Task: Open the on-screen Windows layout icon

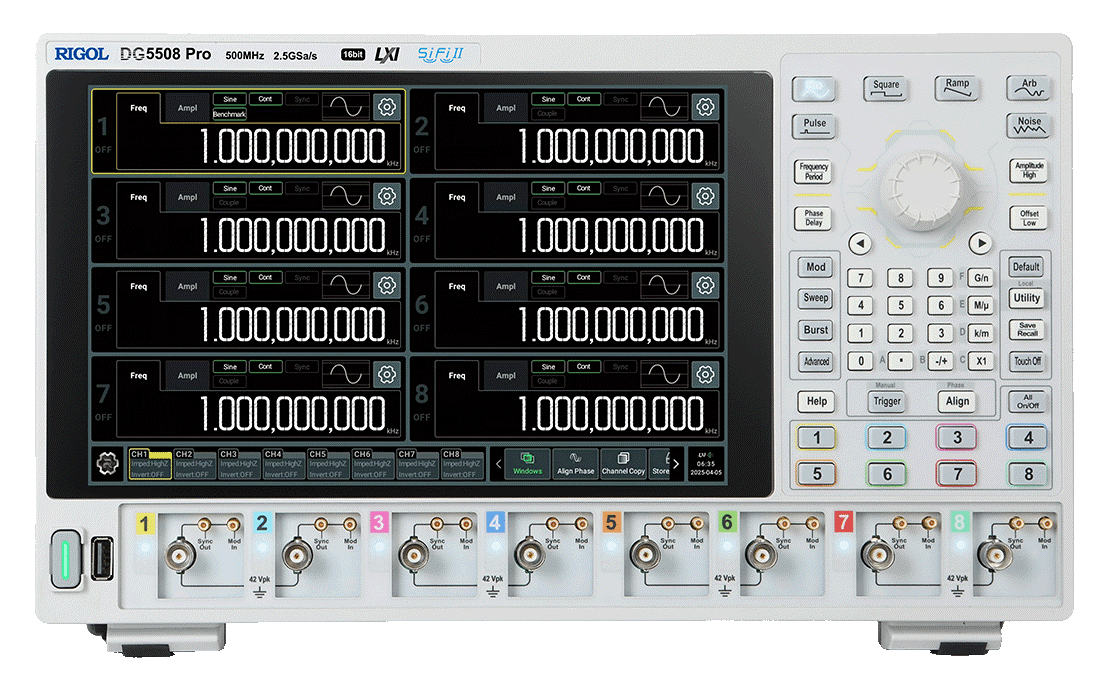Action: (x=527, y=464)
